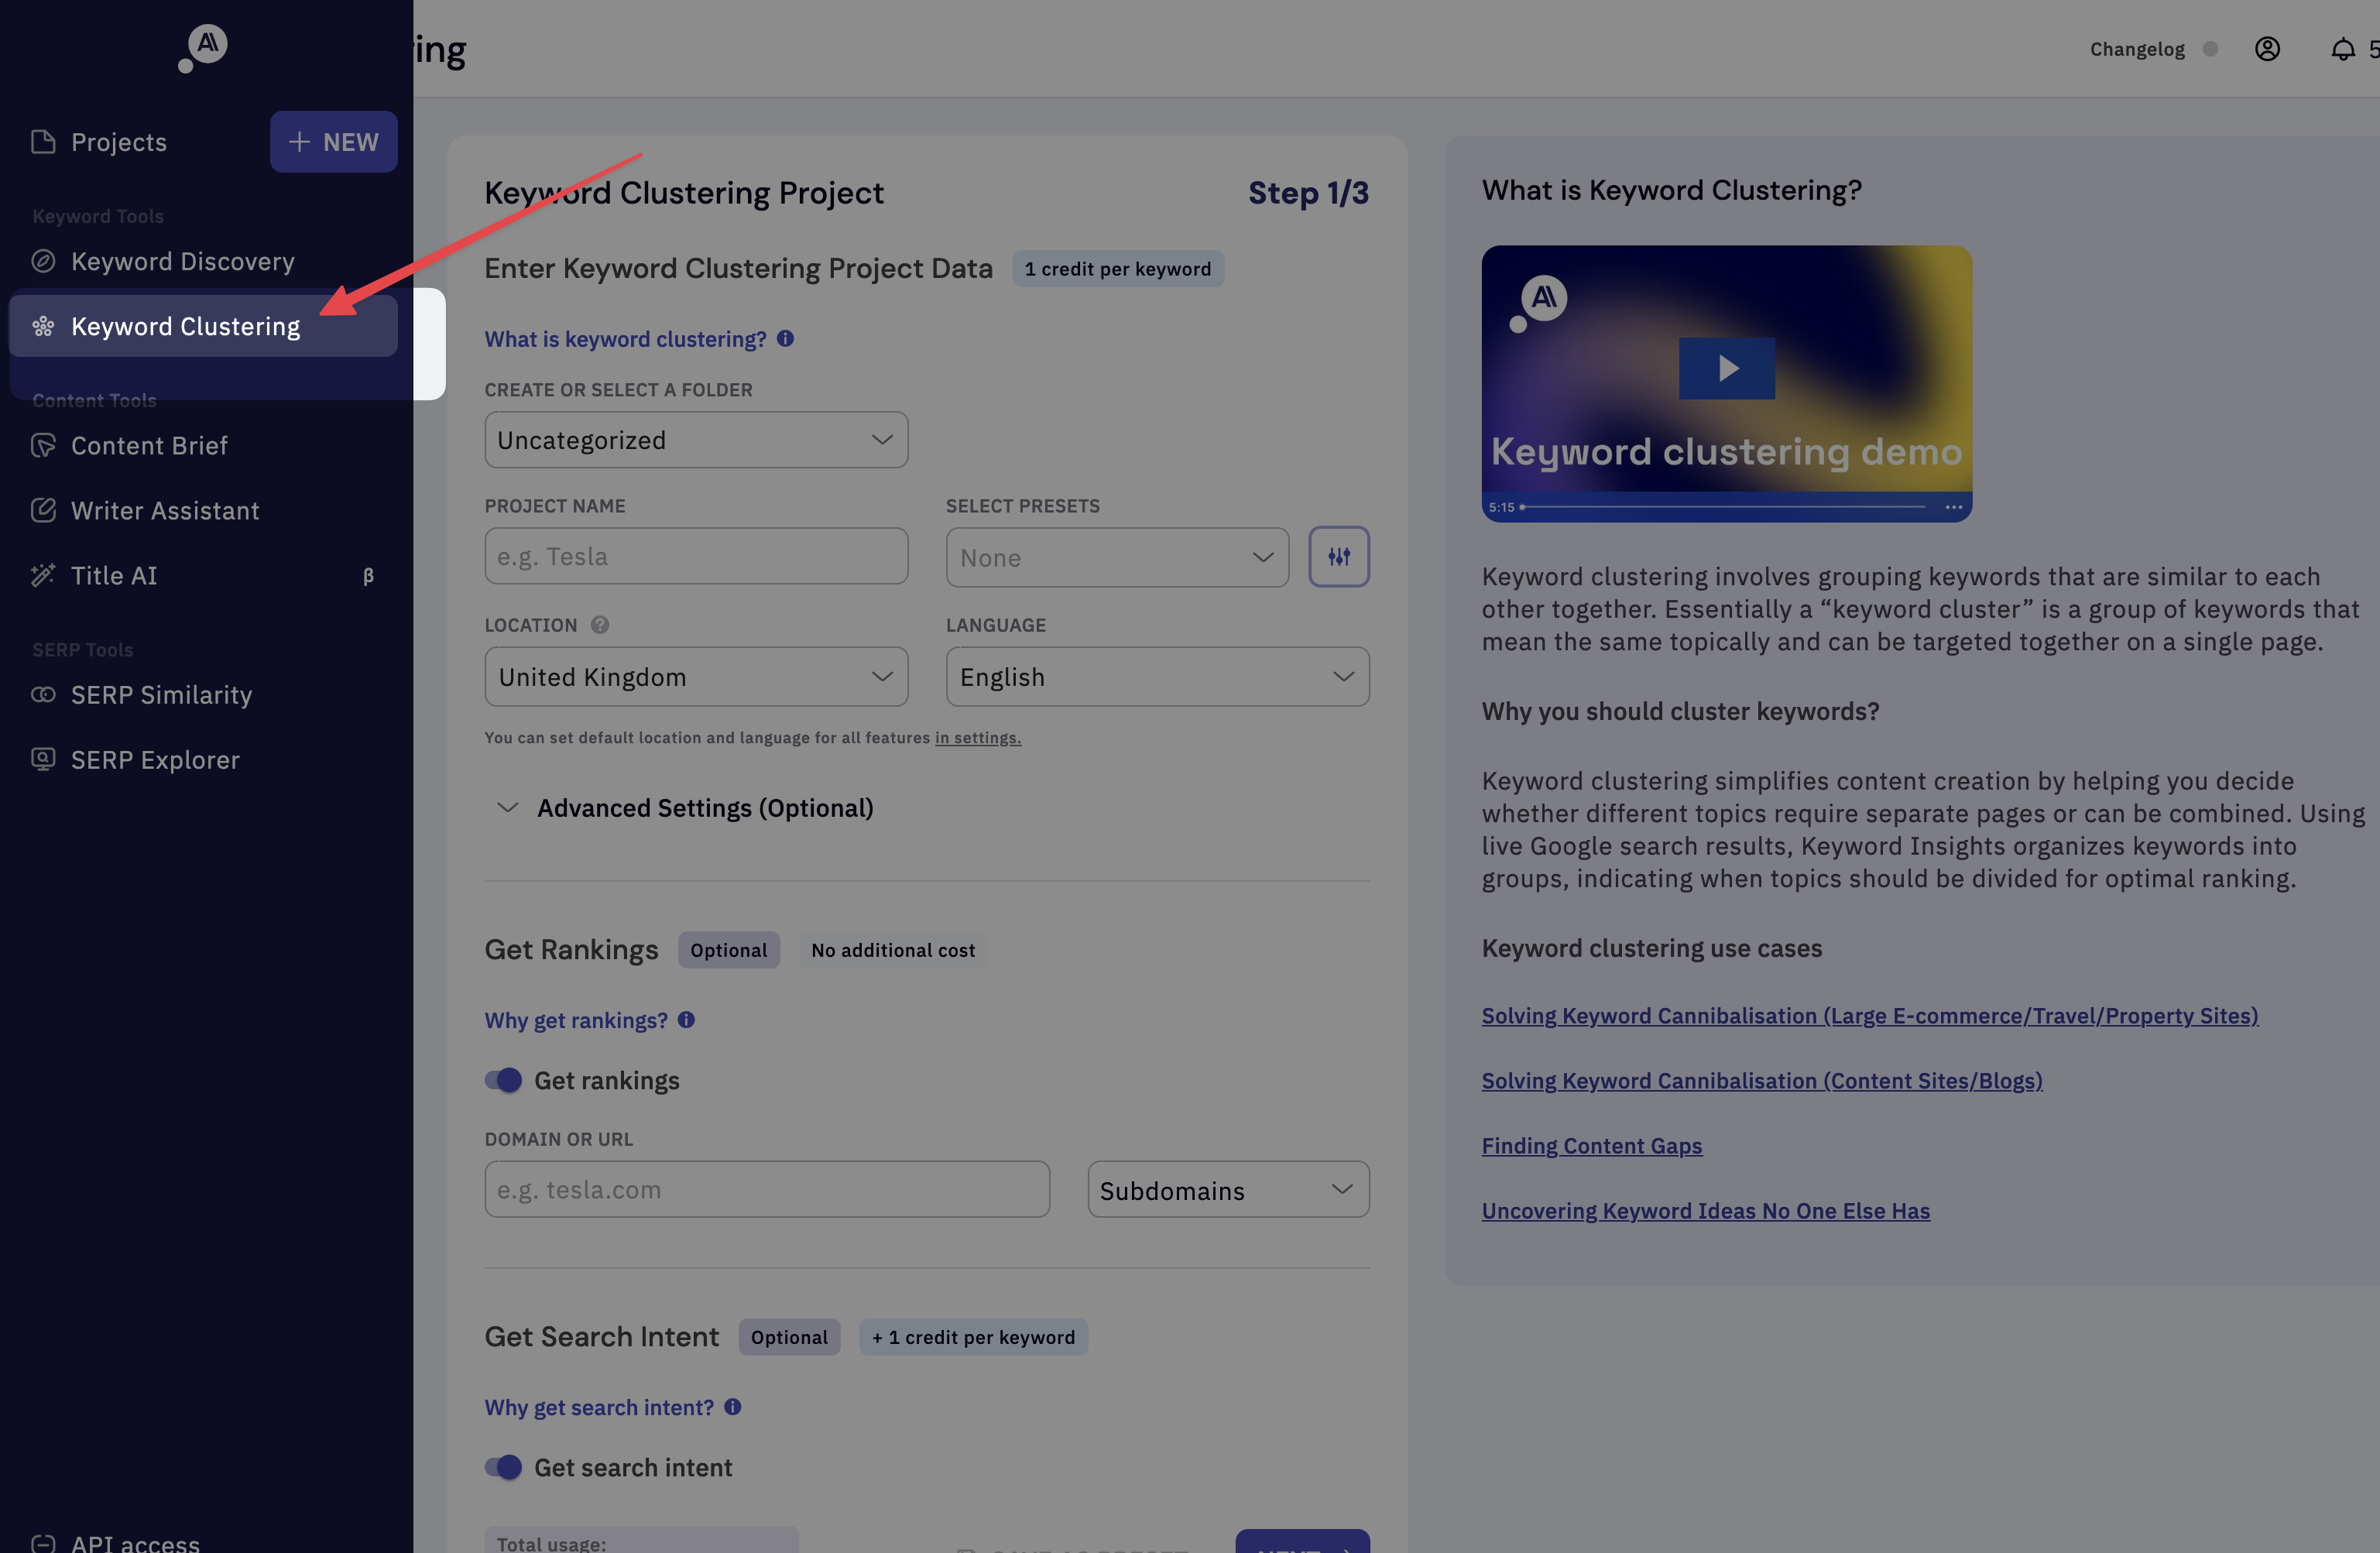
Task: Click info icon beside 'What is keyword clustering?'
Action: pos(785,339)
